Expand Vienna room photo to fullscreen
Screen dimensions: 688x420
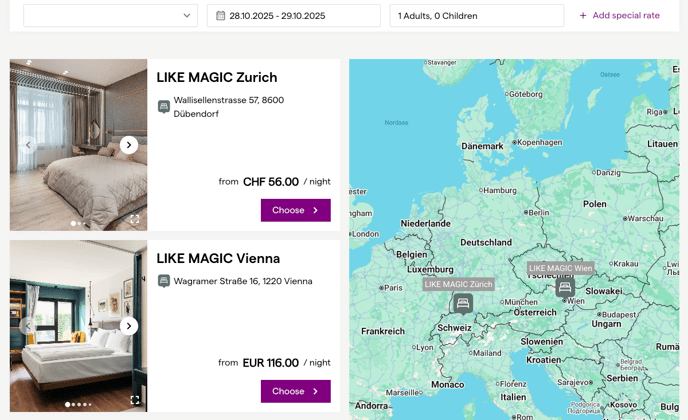tap(135, 400)
